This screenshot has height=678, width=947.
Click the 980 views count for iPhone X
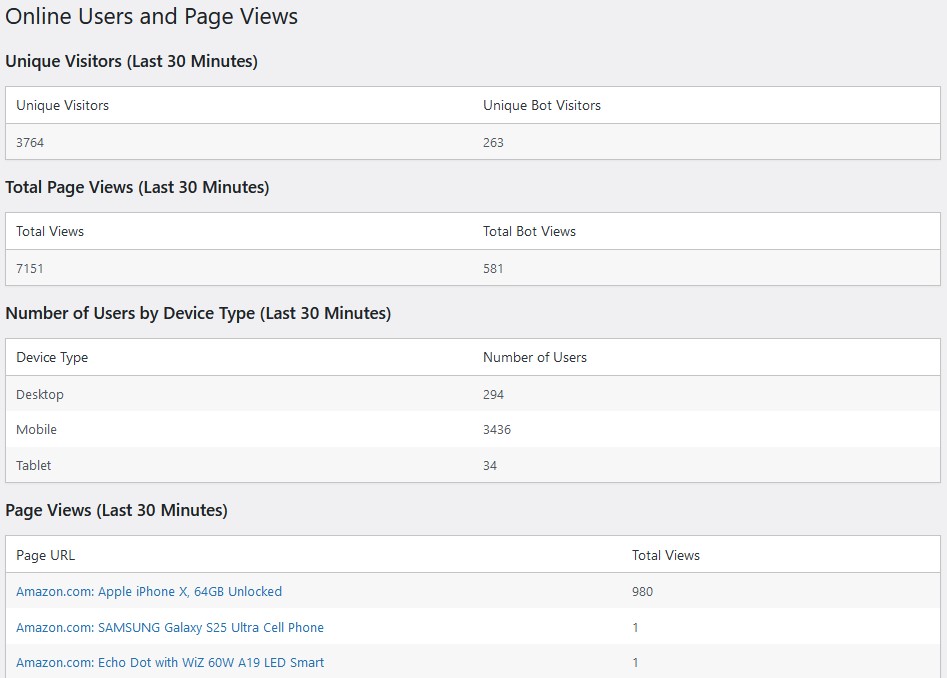[x=642, y=591]
